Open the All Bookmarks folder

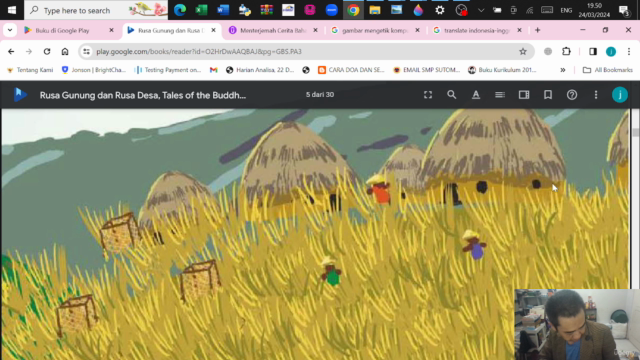[x=608, y=70]
